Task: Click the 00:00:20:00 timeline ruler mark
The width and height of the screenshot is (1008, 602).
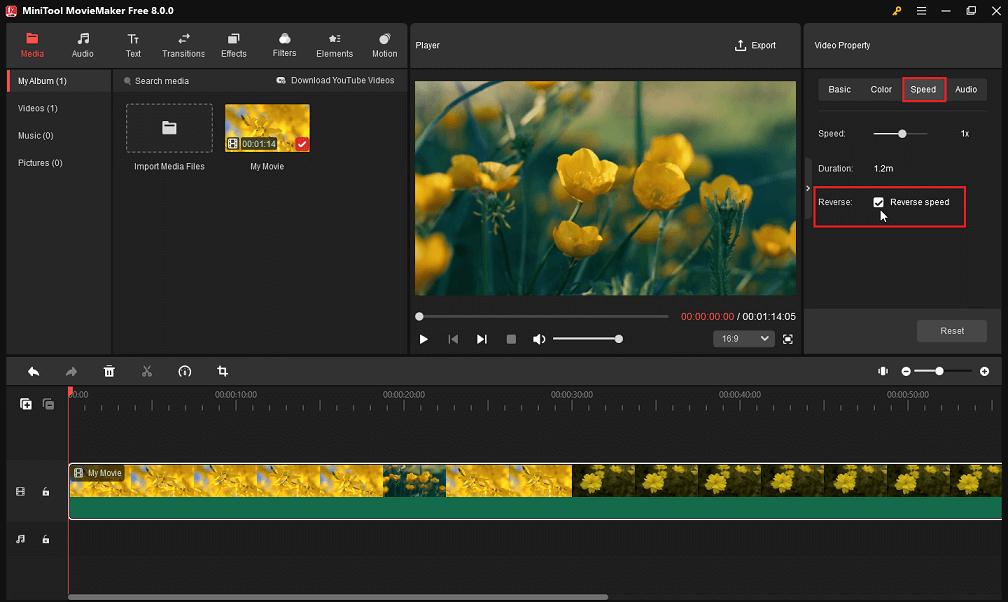Action: [404, 394]
